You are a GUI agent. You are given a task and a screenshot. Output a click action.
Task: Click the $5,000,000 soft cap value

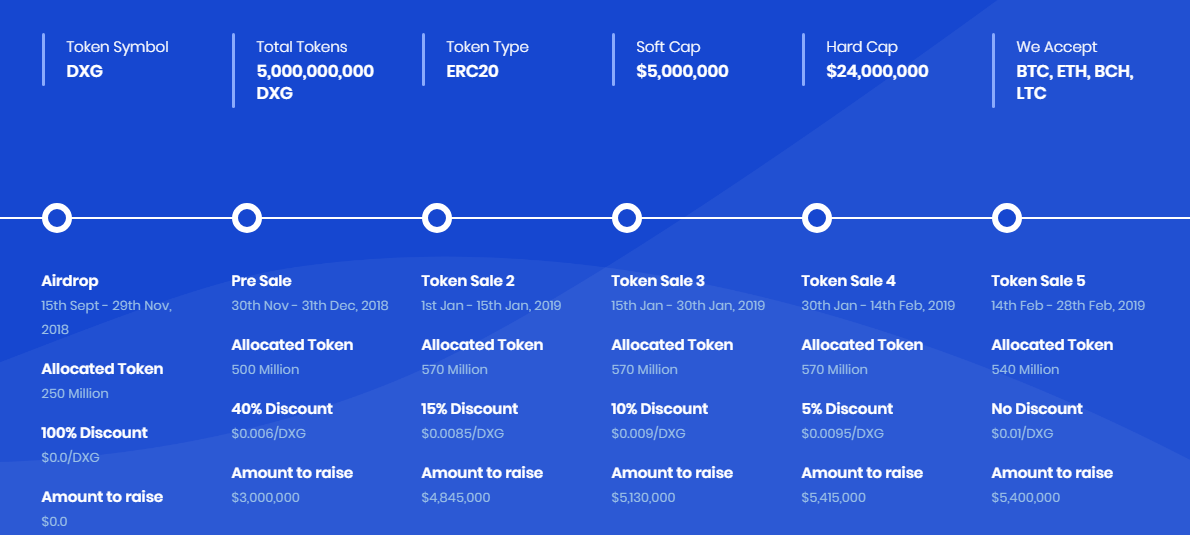tap(682, 71)
